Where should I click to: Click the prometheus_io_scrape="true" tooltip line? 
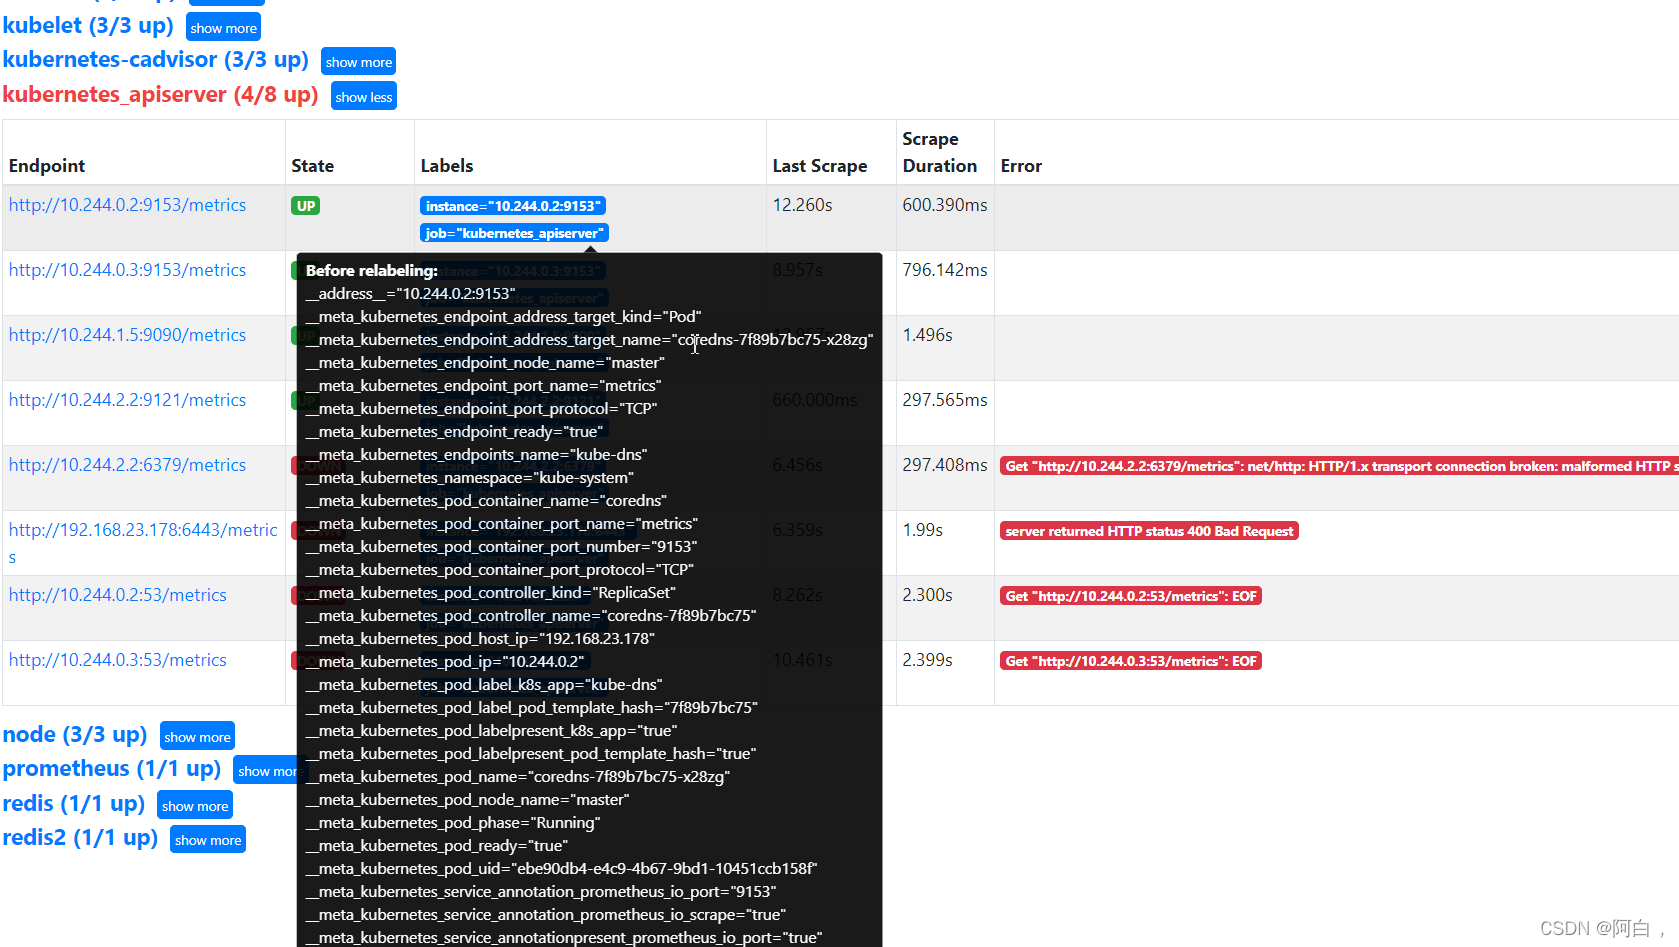click(545, 914)
